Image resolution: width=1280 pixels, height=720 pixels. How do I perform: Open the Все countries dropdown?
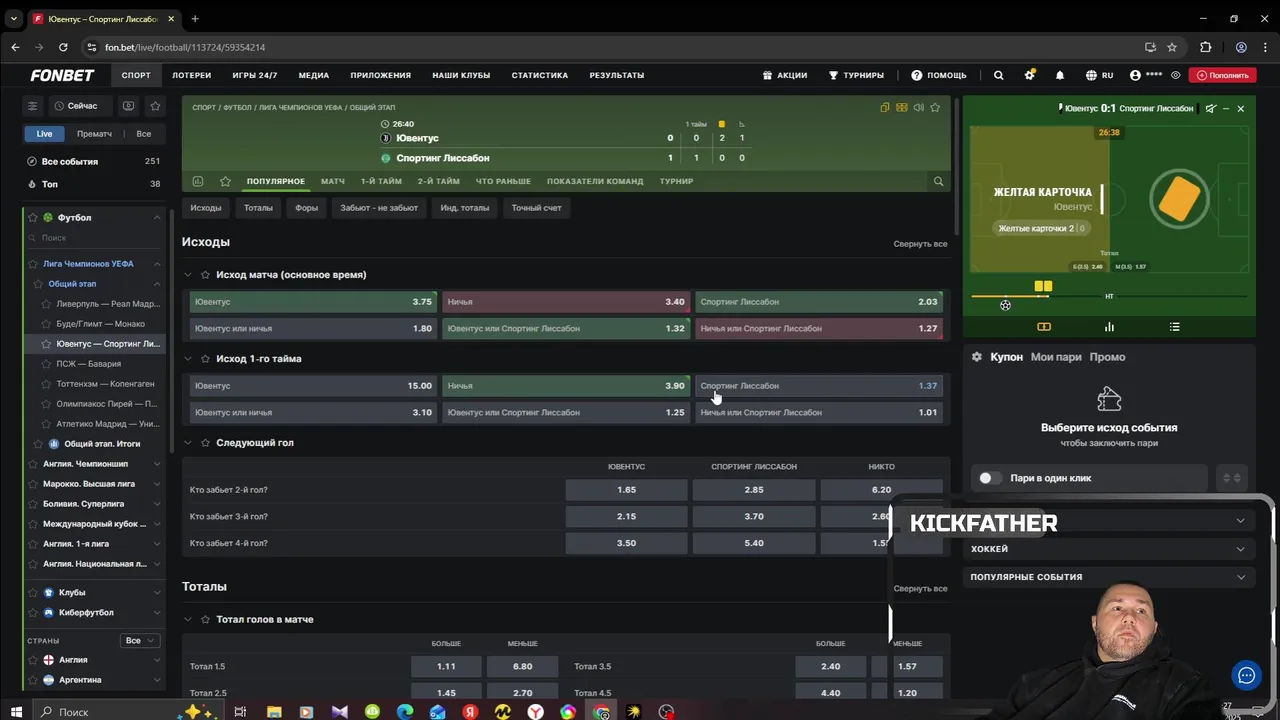click(140, 640)
